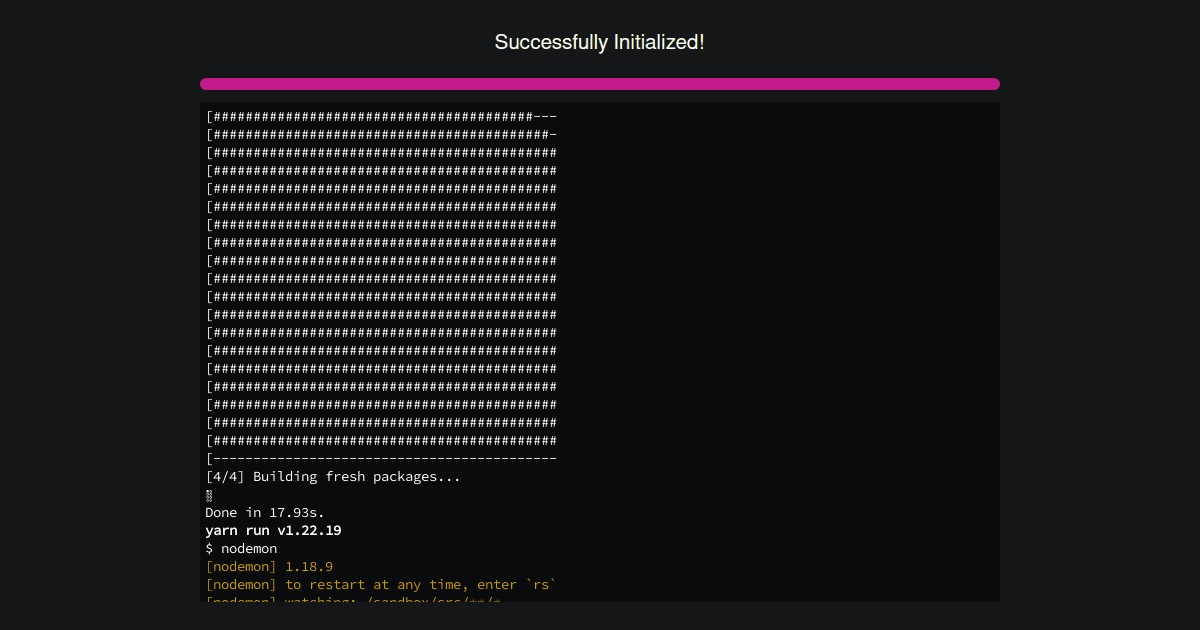Click the first progress hash row
Screen dimensions: 1200x630
tap(380, 116)
